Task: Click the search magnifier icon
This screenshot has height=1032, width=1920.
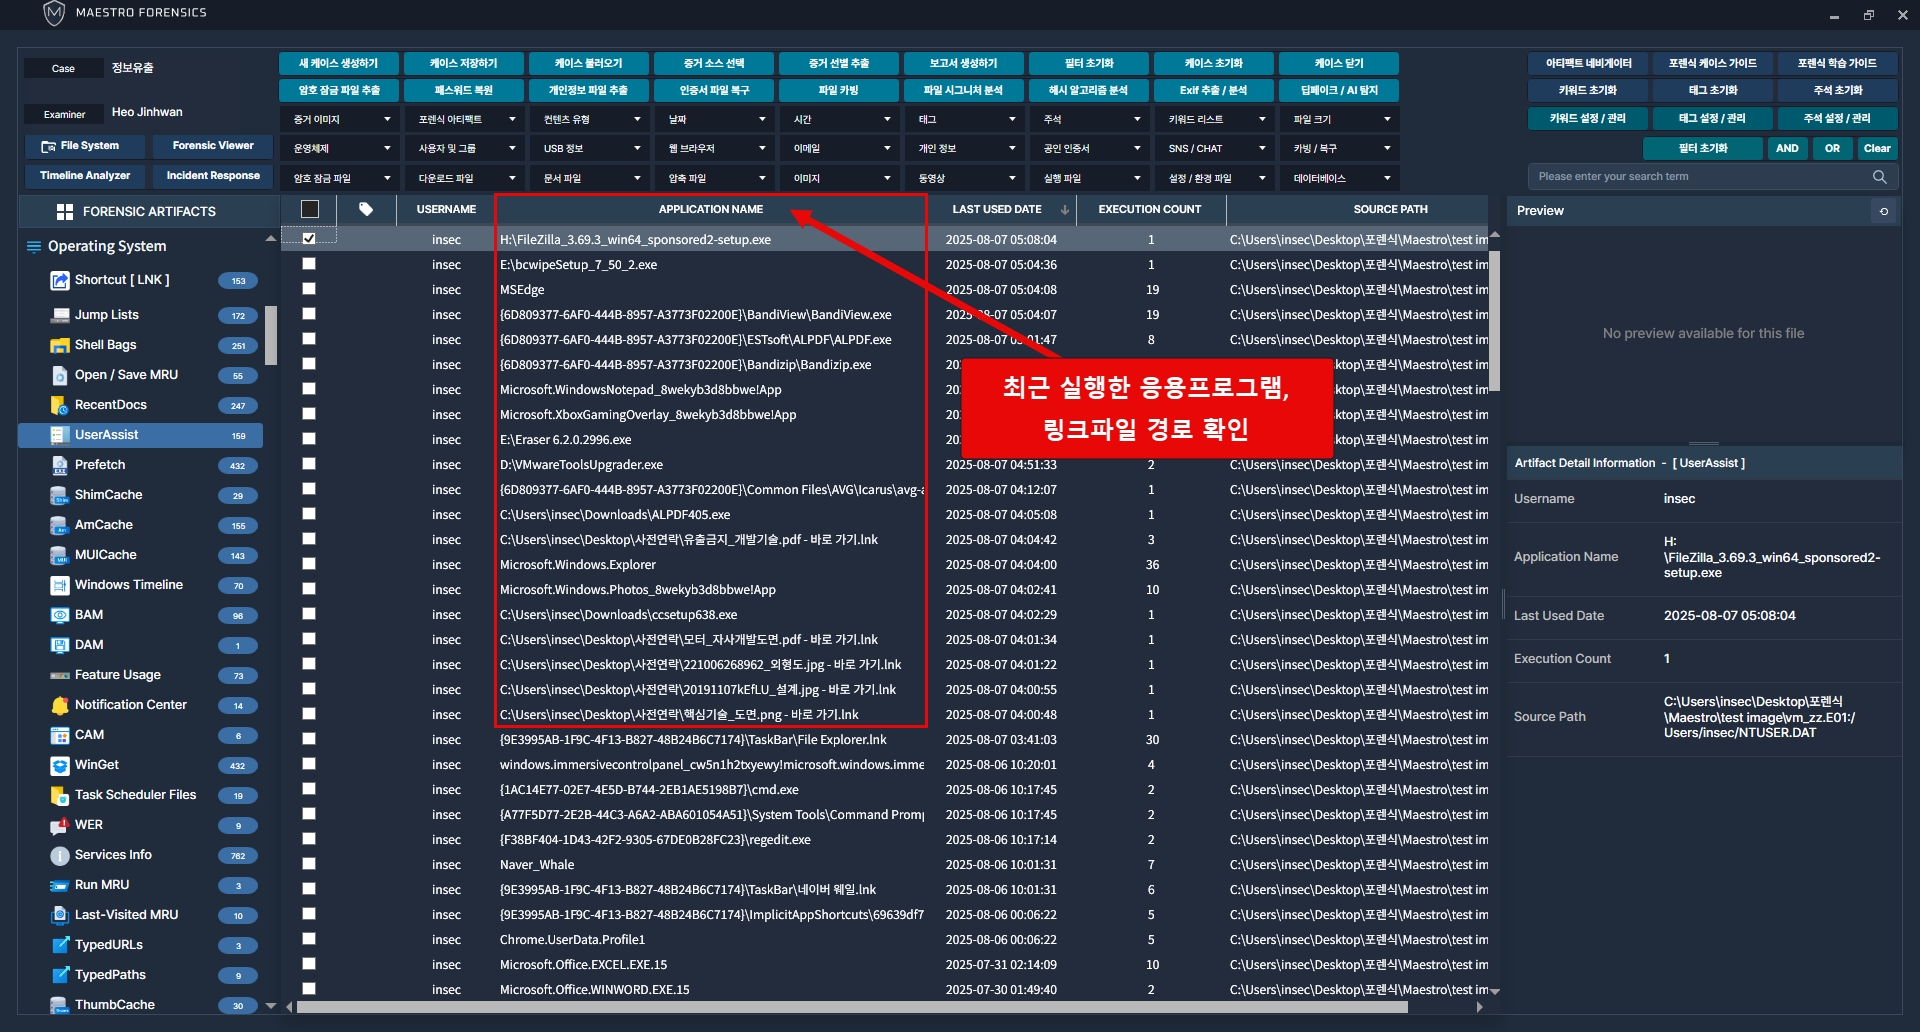Action: (x=1879, y=177)
